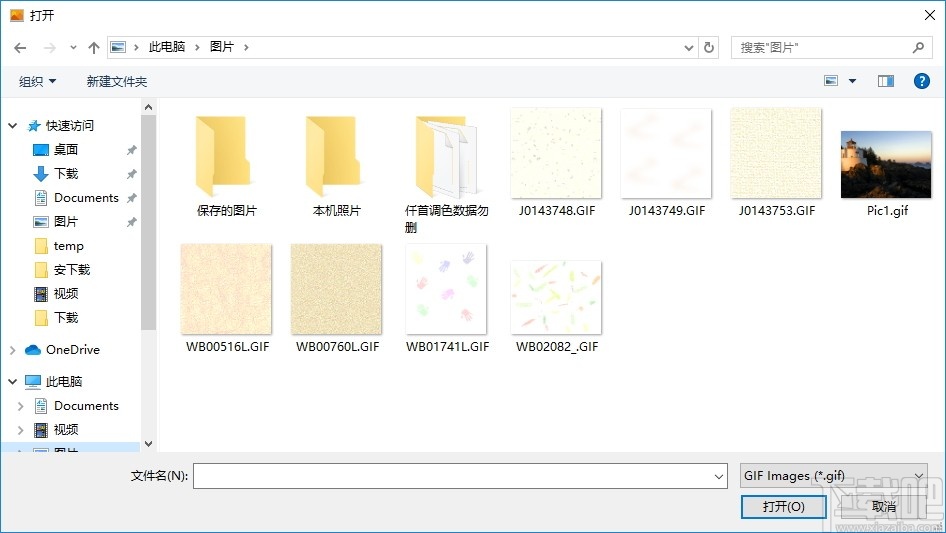The image size is (946, 533).
Task: Refresh the current folder
Action: 709,48
